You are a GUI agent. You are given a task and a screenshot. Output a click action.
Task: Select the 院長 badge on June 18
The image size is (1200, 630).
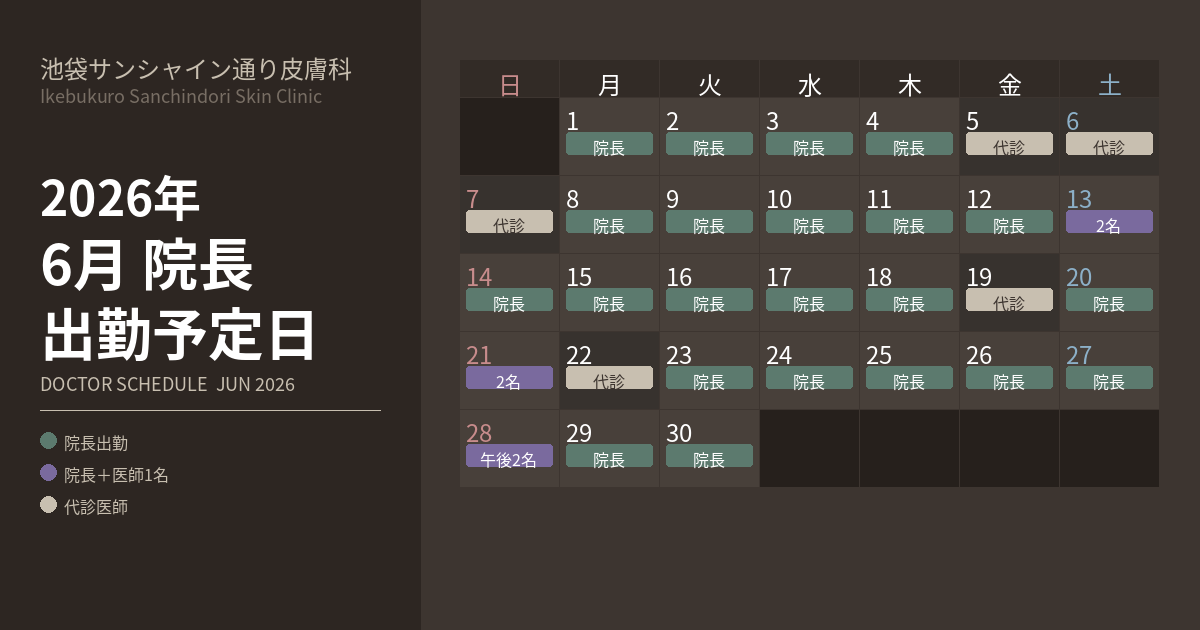pos(909,300)
